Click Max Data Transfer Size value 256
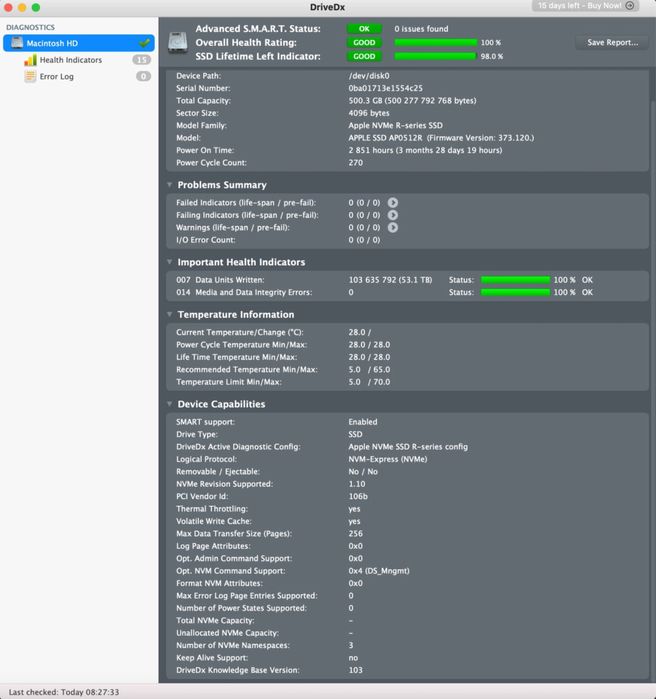 click(356, 534)
